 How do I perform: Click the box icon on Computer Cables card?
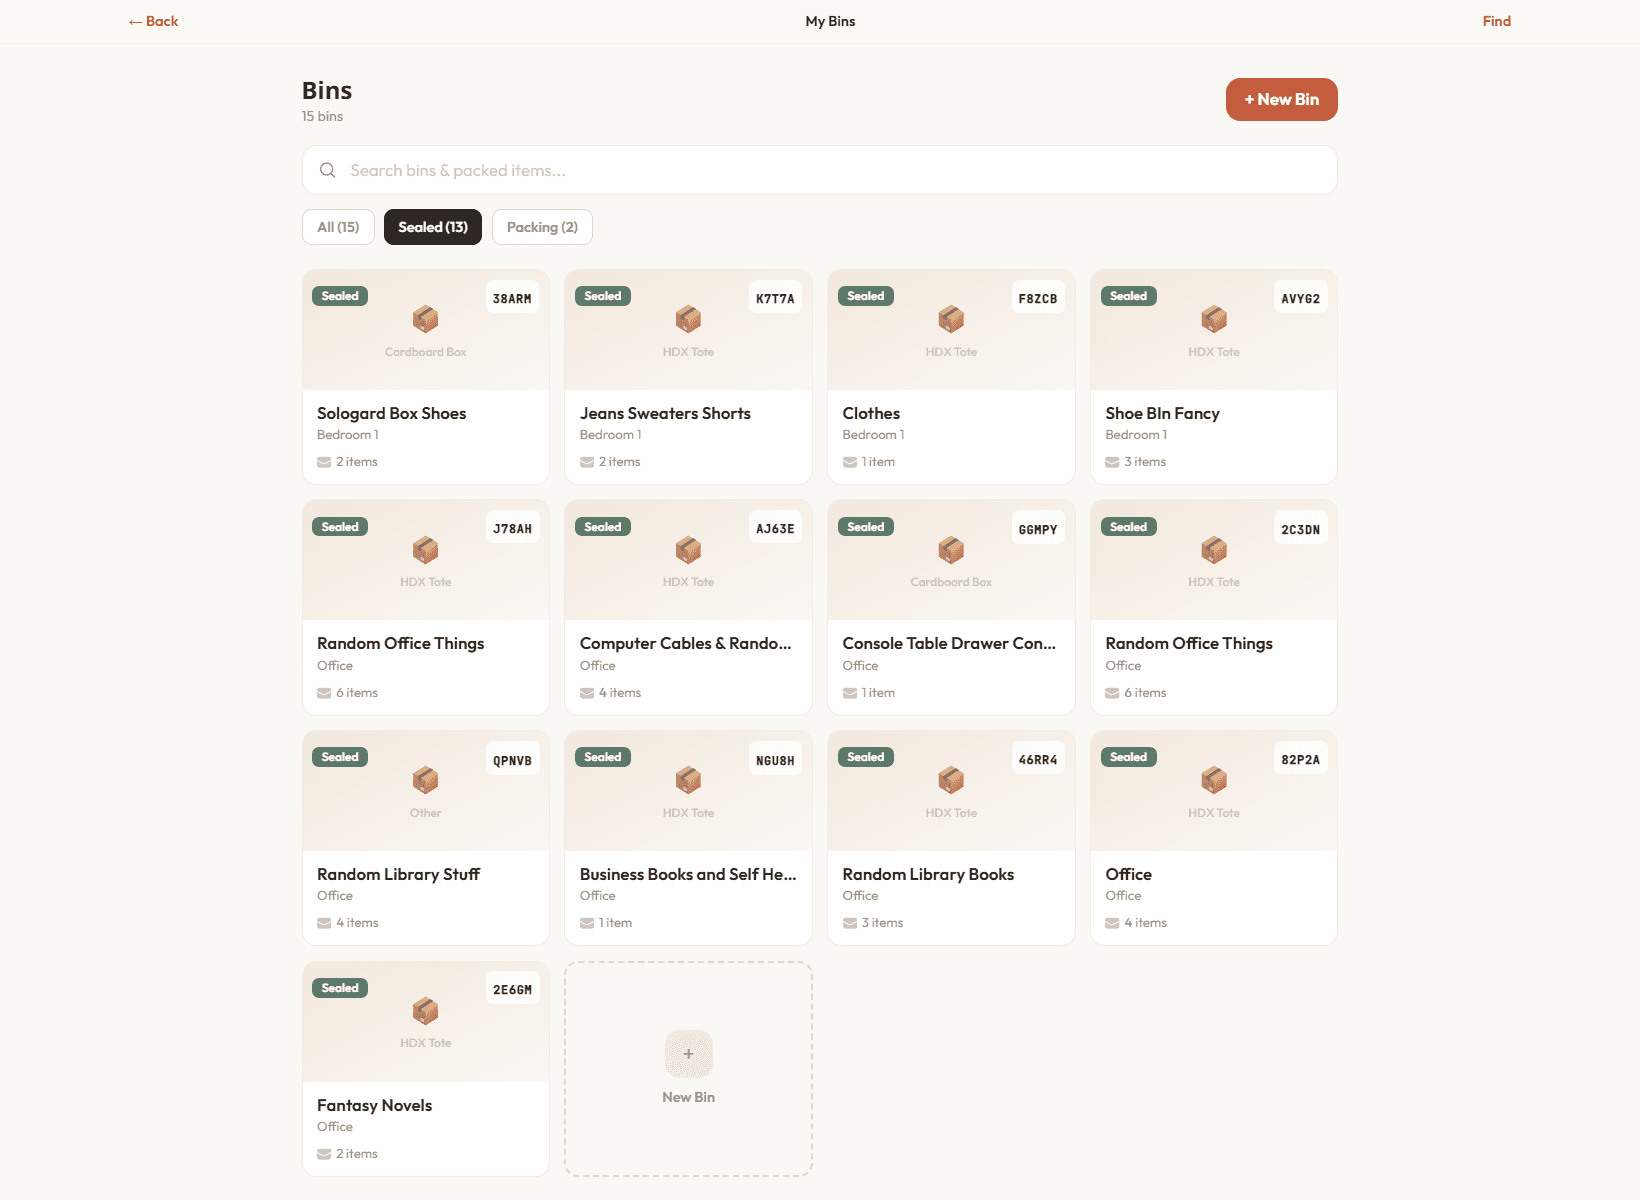click(x=688, y=549)
